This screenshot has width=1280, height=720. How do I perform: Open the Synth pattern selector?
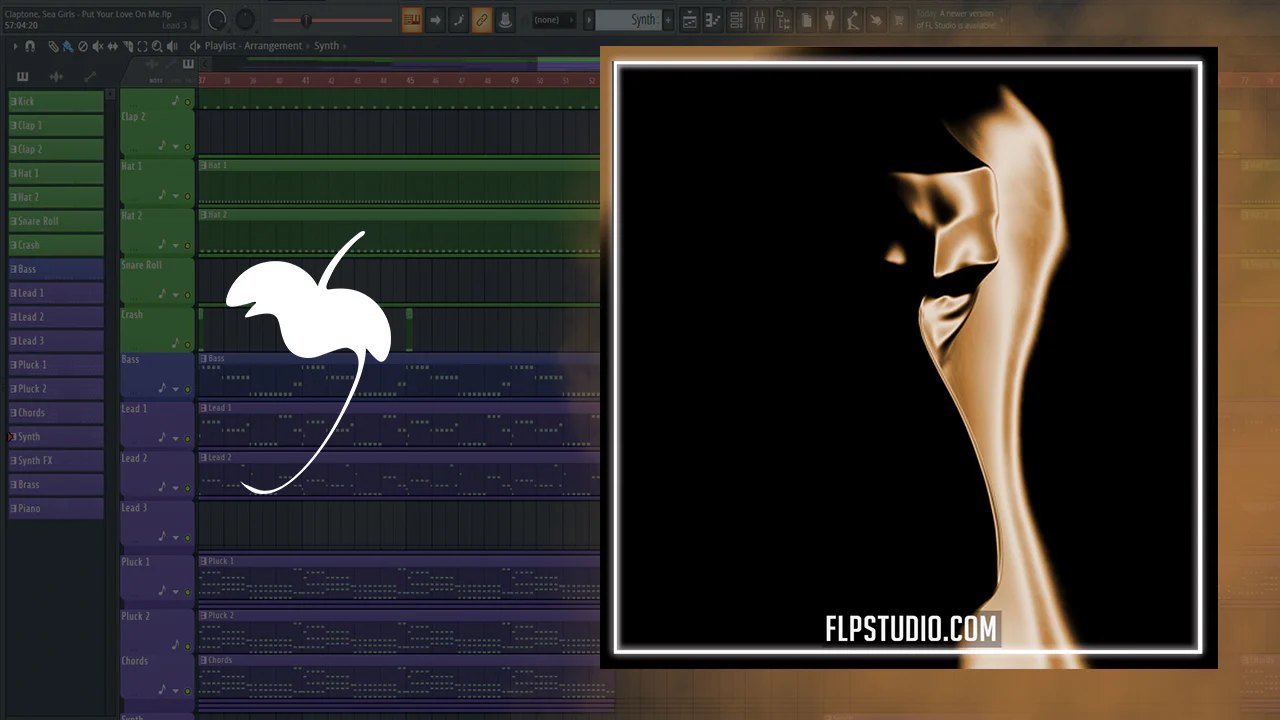coord(628,20)
